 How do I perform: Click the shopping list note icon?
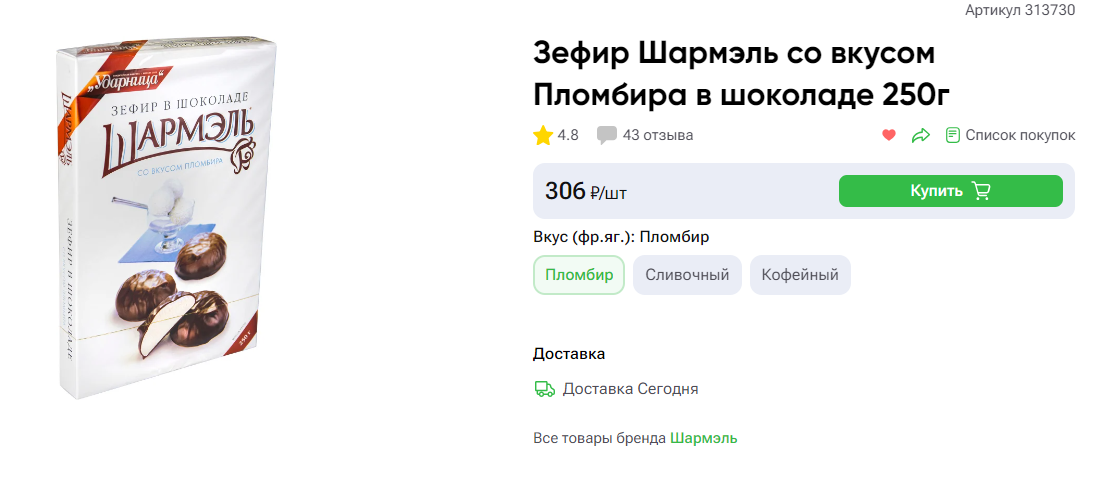point(953,135)
